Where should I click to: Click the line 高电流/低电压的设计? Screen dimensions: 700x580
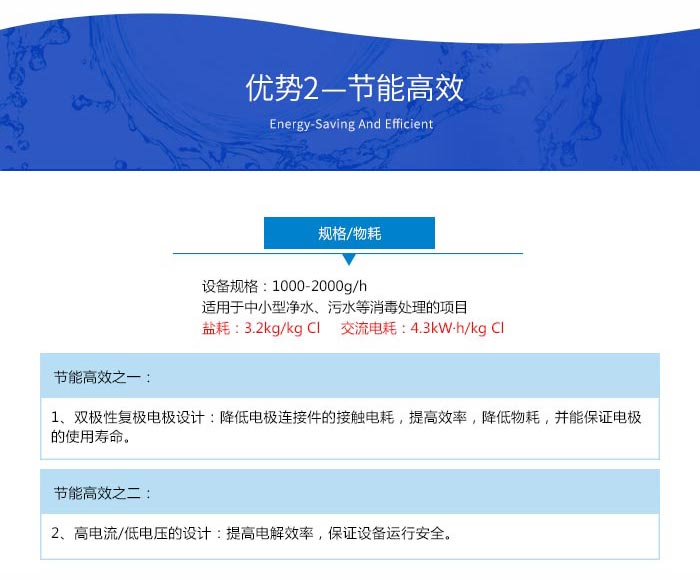[252, 533]
